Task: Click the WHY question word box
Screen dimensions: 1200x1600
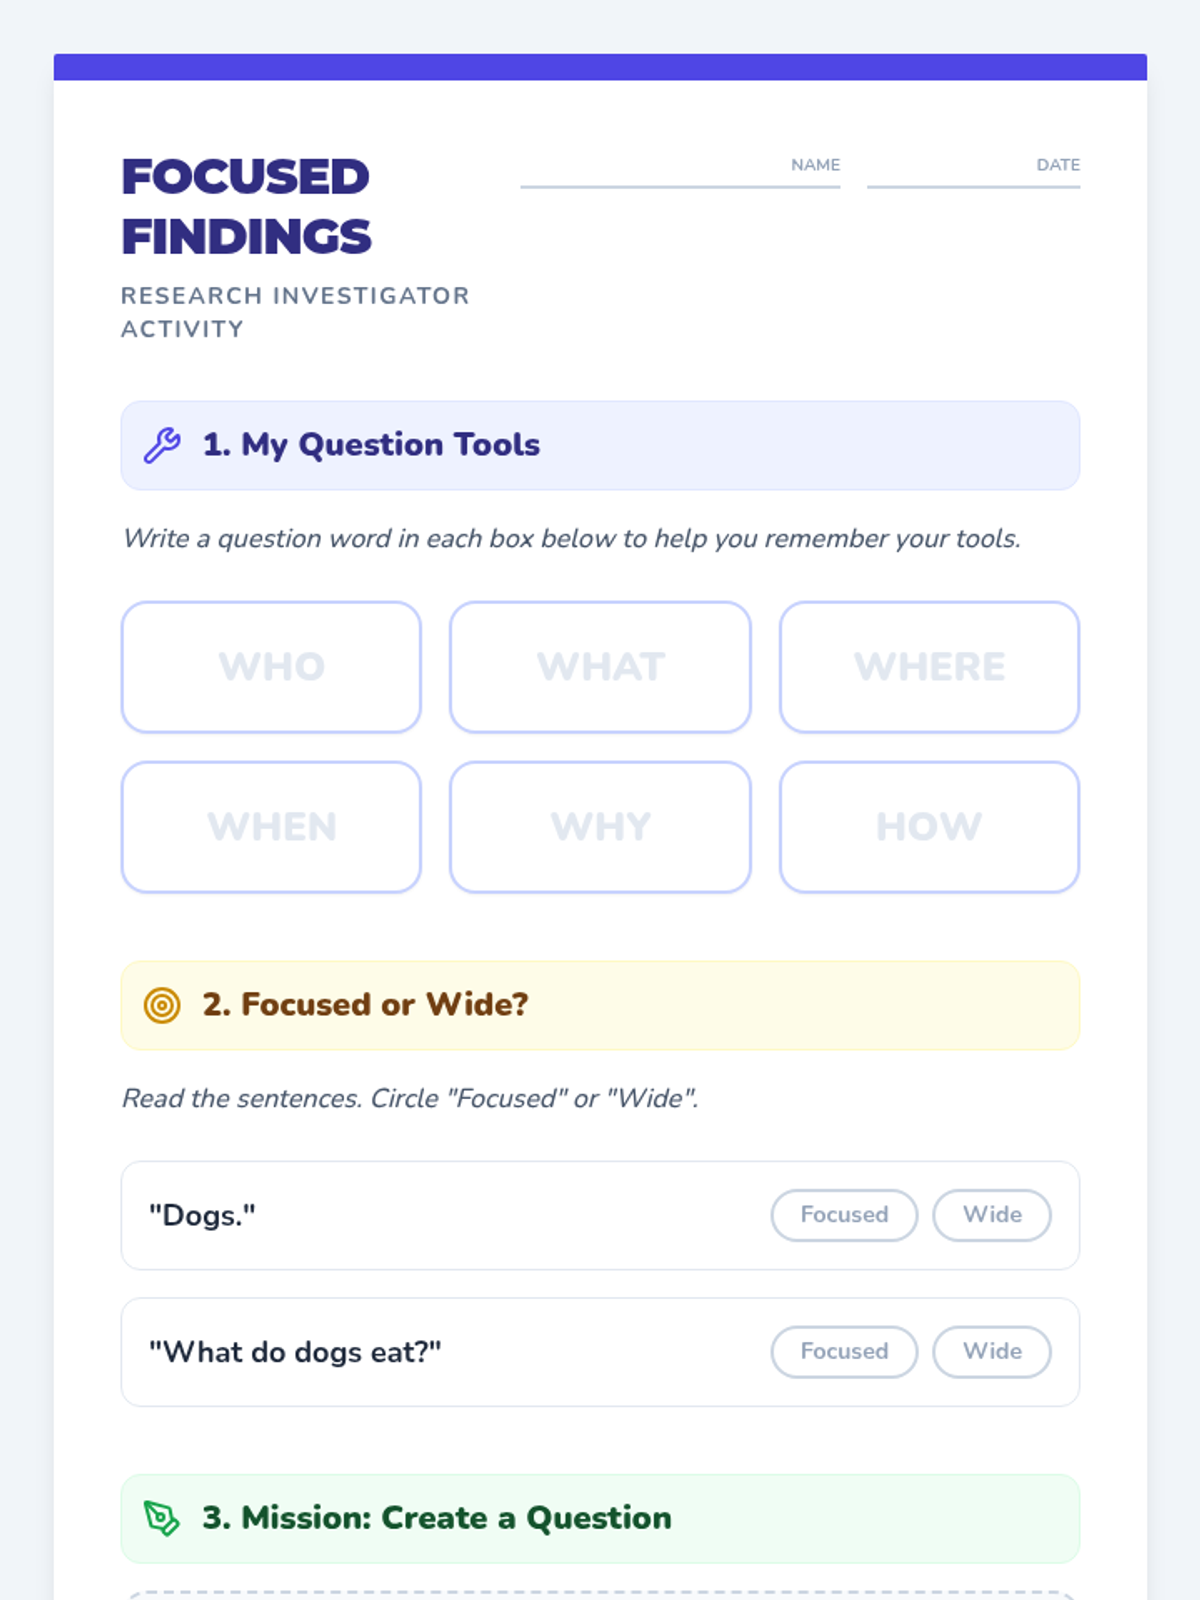Action: click(x=600, y=827)
